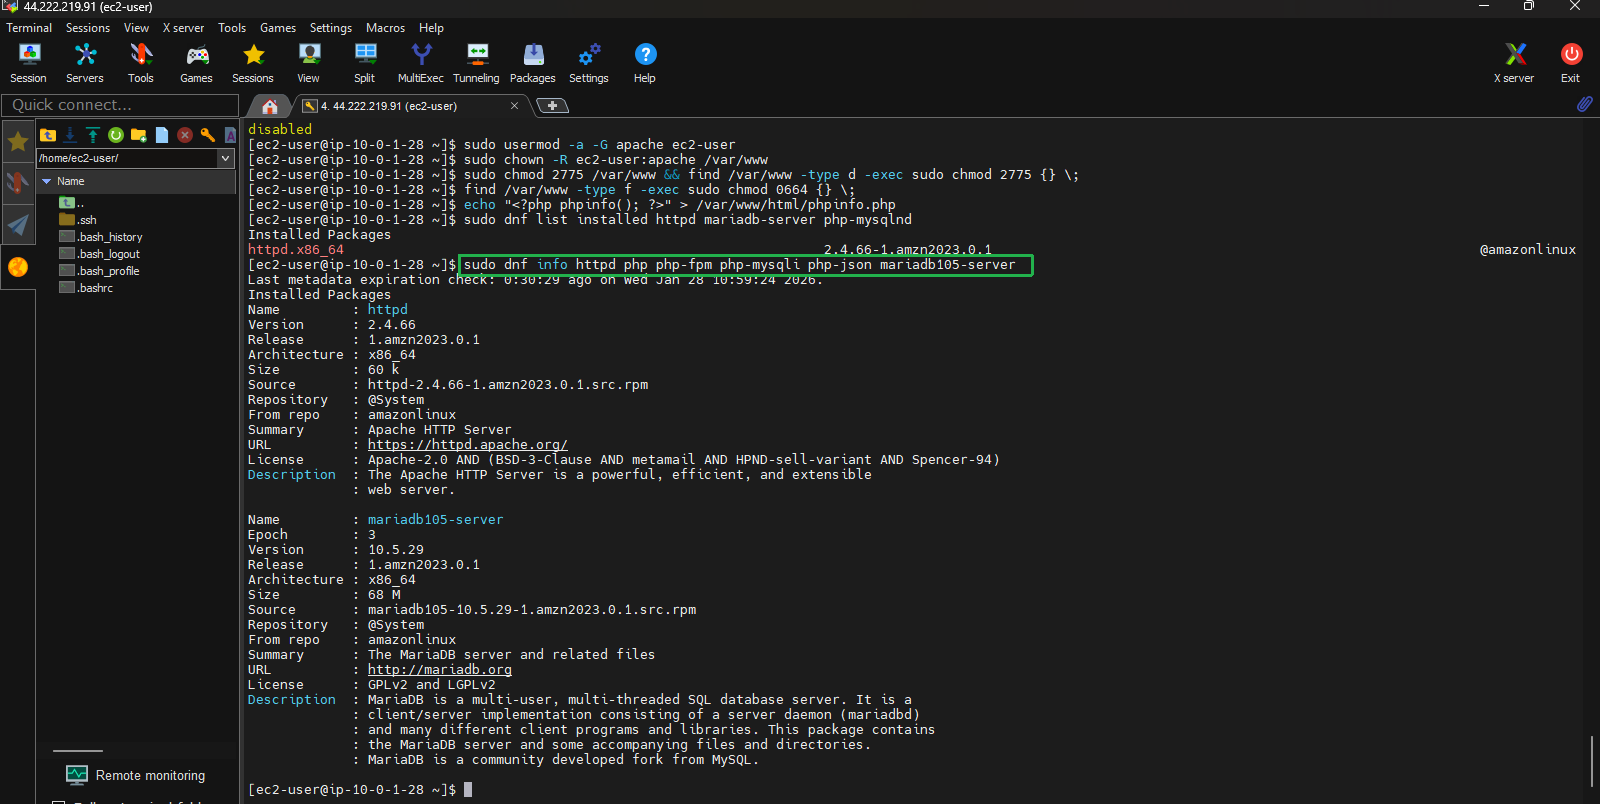The height and width of the screenshot is (804, 1600).
Task: Click the Remote monitoring button
Action: (136, 775)
